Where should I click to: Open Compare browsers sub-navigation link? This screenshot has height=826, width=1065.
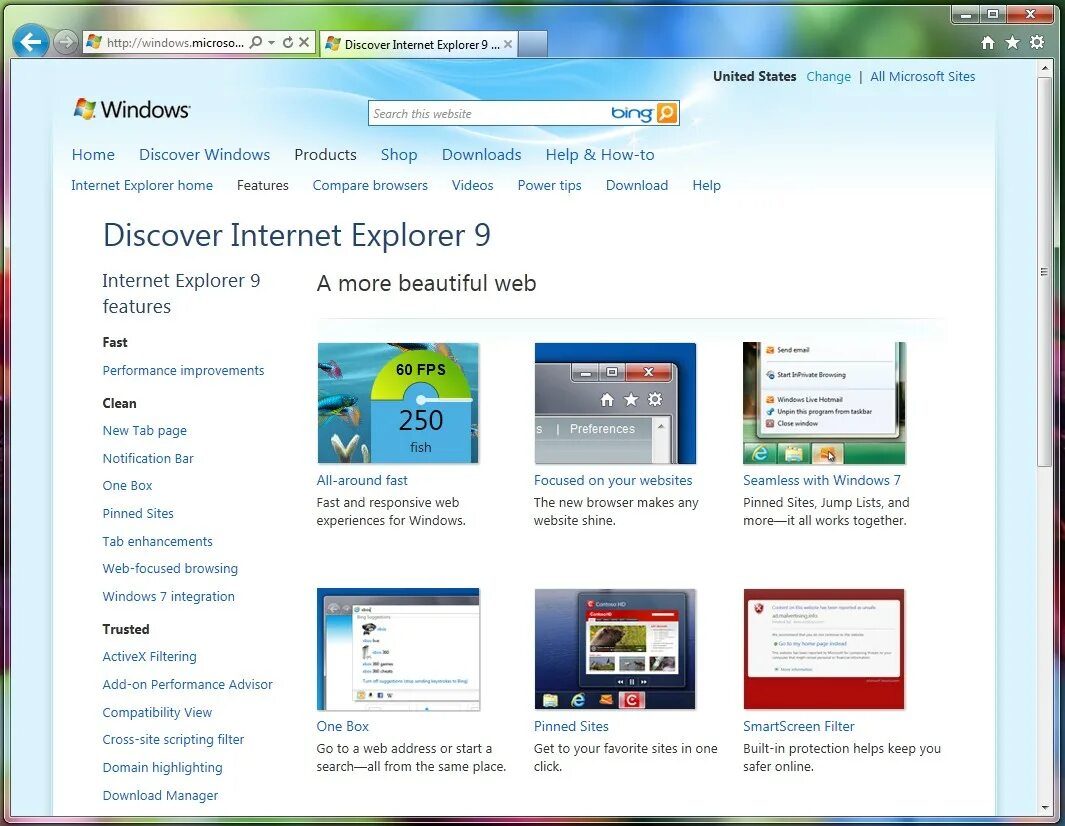coord(370,185)
